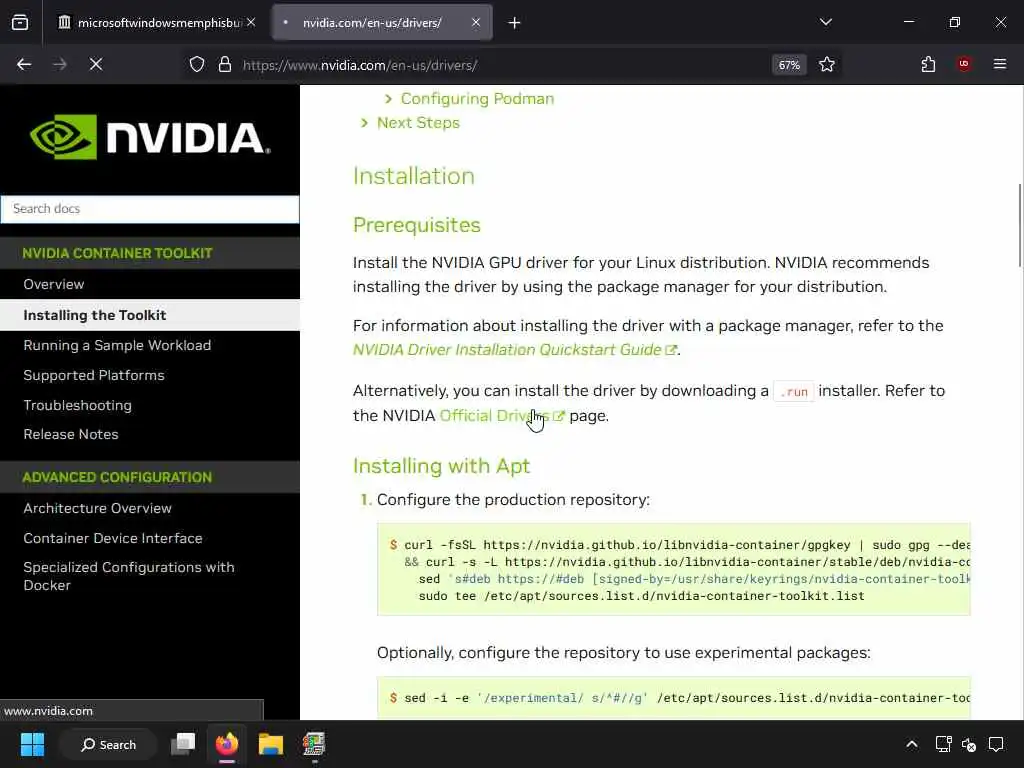Stop loading the page
The image size is (1024, 768).
(95, 65)
